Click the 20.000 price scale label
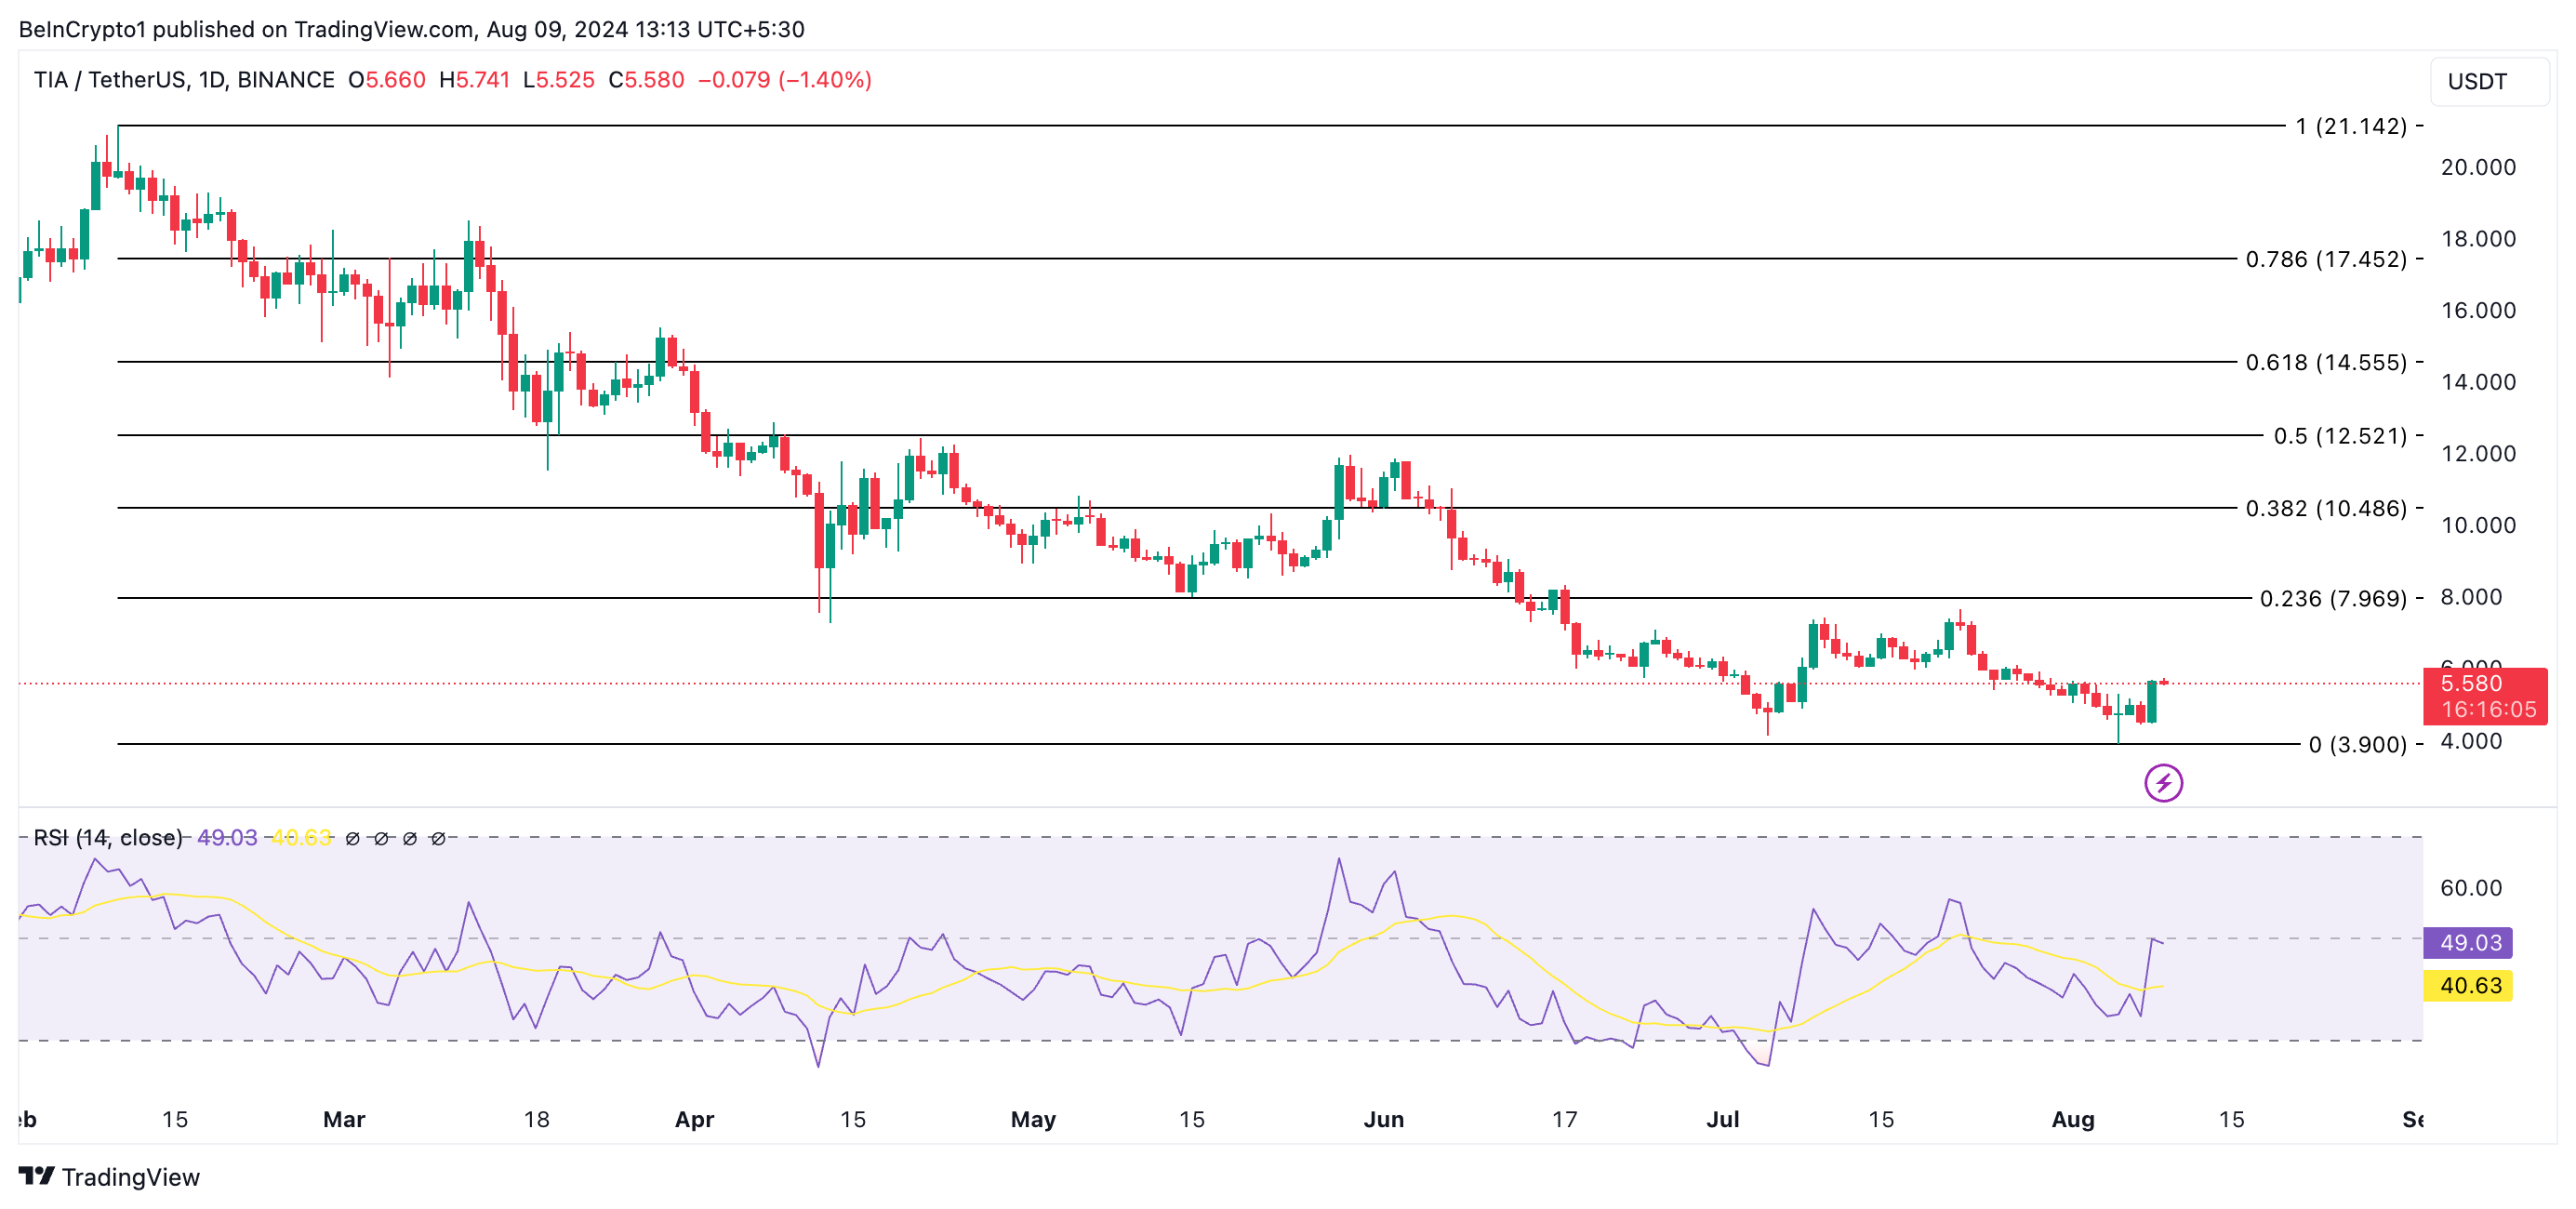The height and width of the screenshot is (1209, 2576). (x=2477, y=167)
